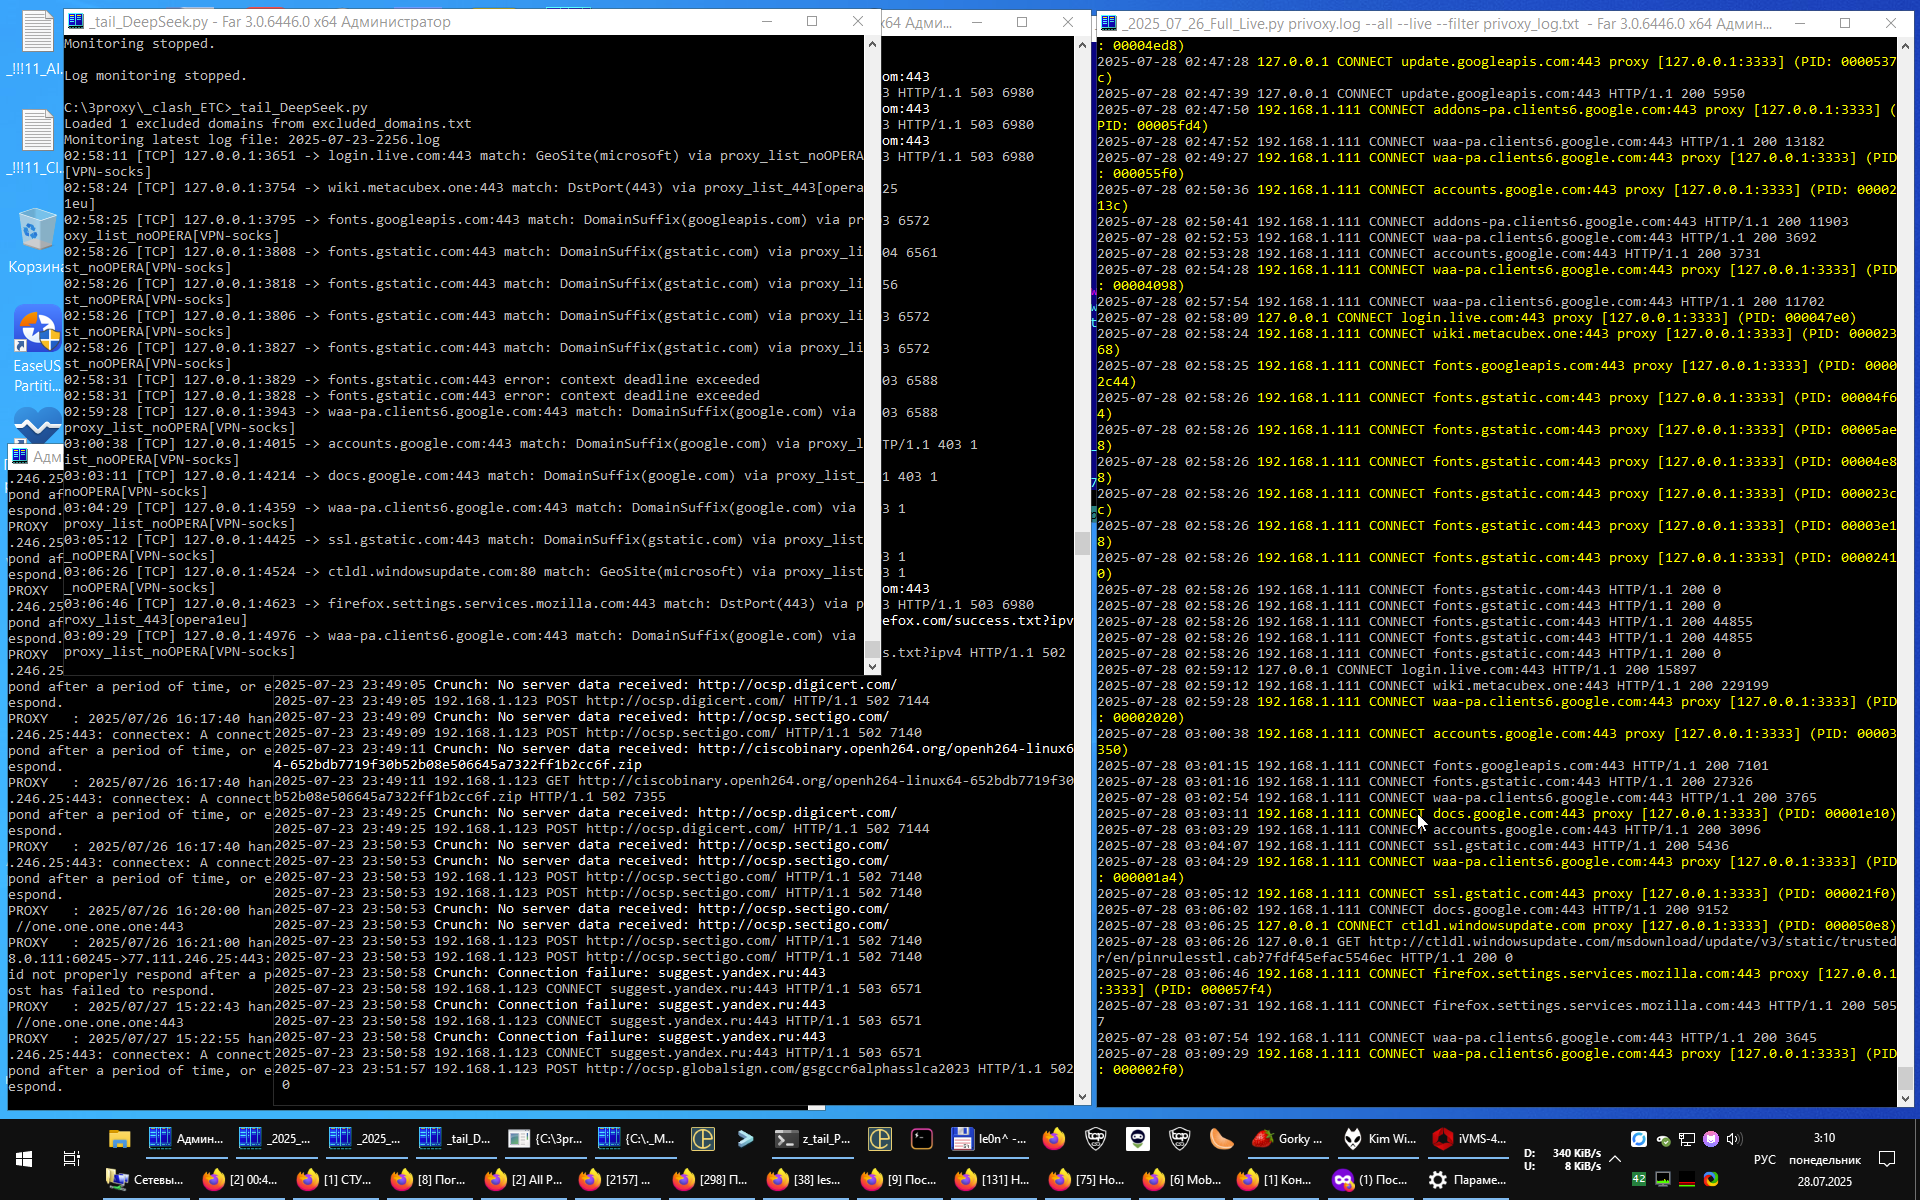The width and height of the screenshot is (1920, 1200).
Task: Click scroll-up arrow in privoxy.log window
Action: (1904, 46)
